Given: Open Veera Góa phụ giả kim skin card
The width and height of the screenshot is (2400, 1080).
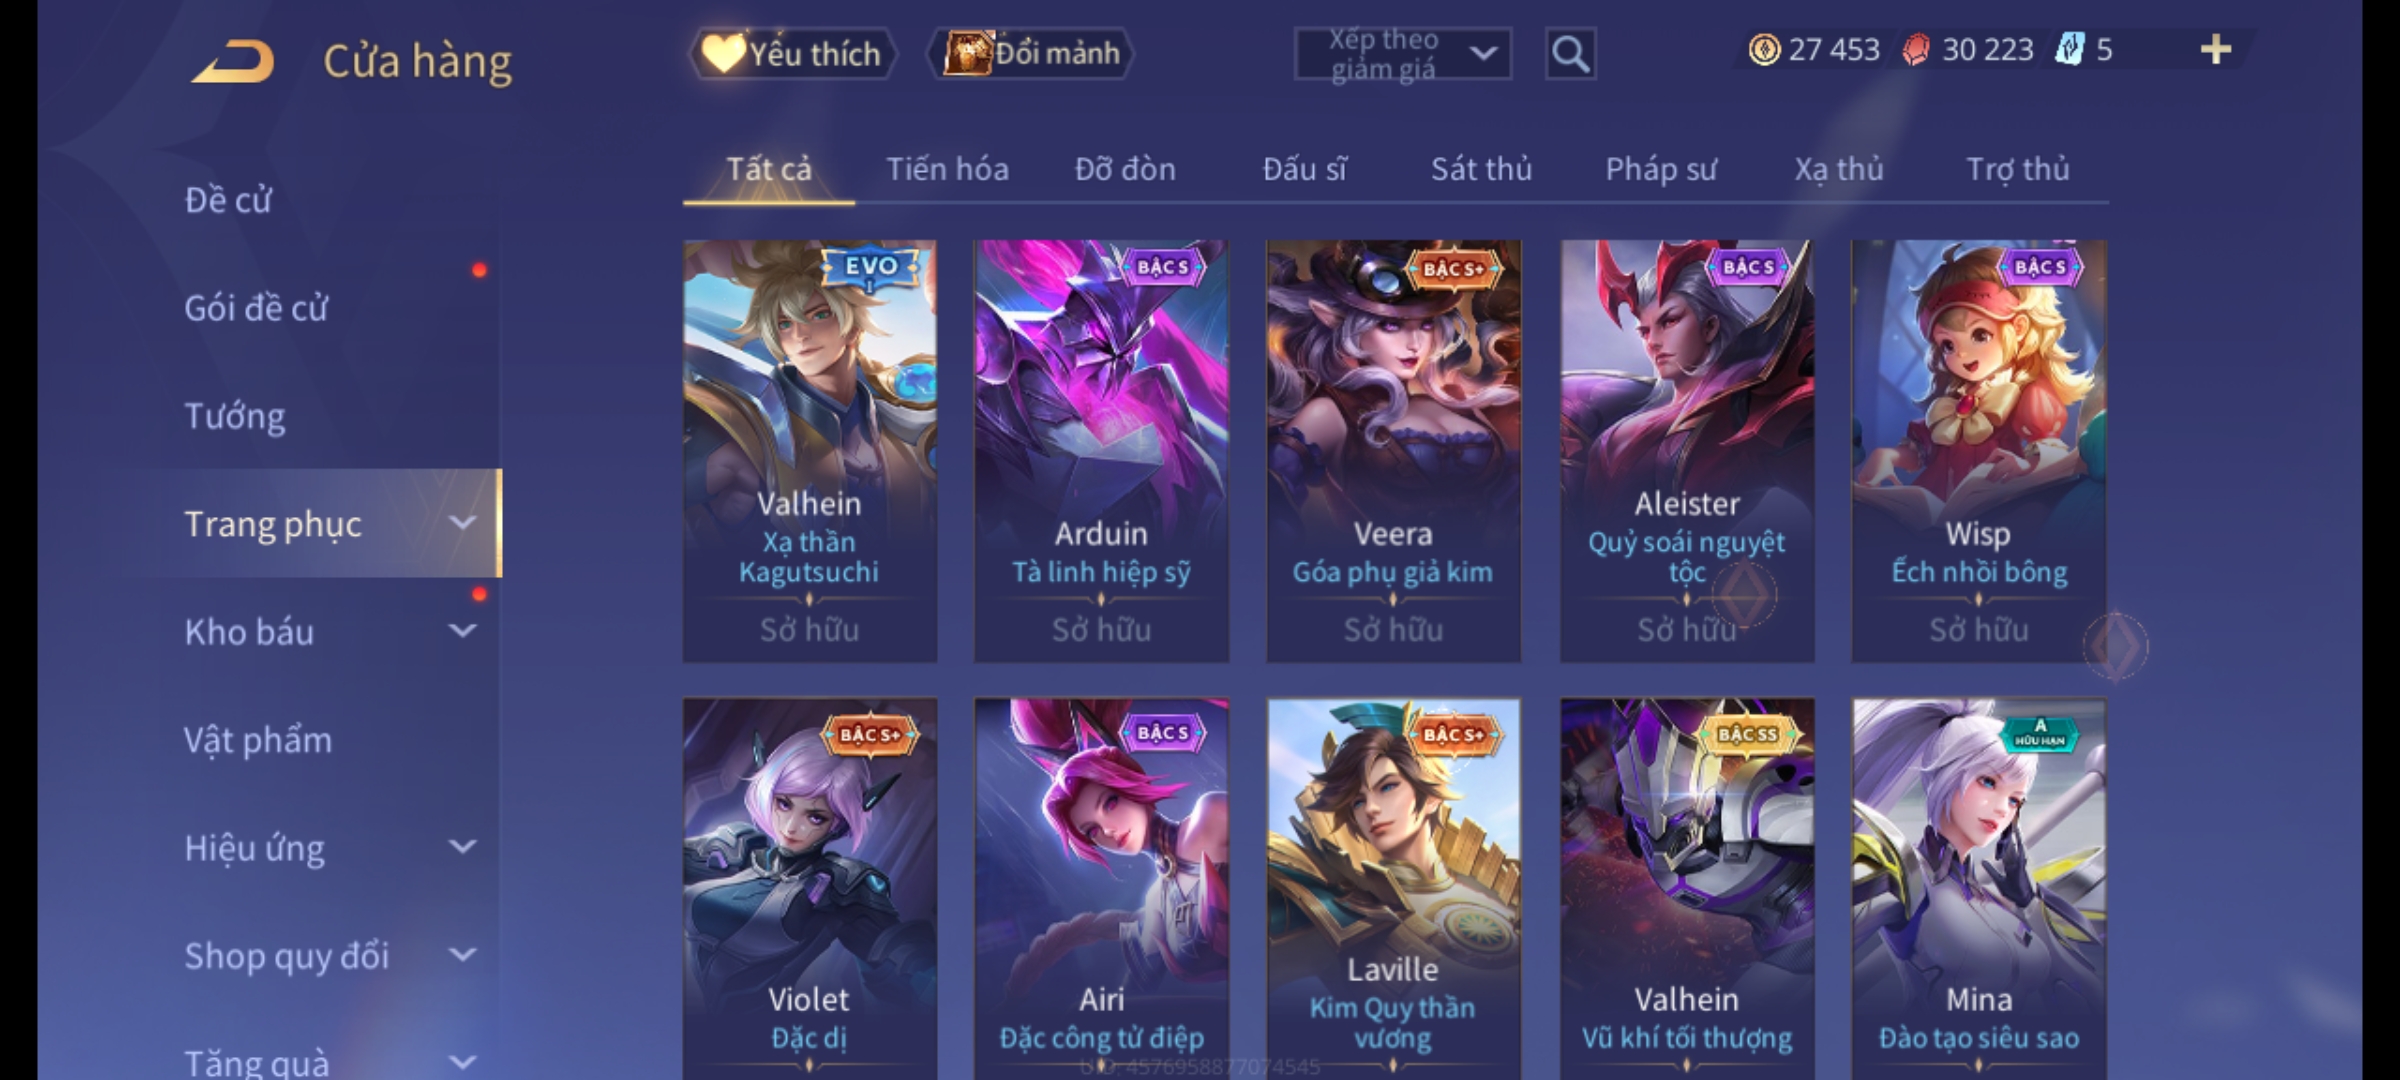Looking at the screenshot, I should point(1393,451).
